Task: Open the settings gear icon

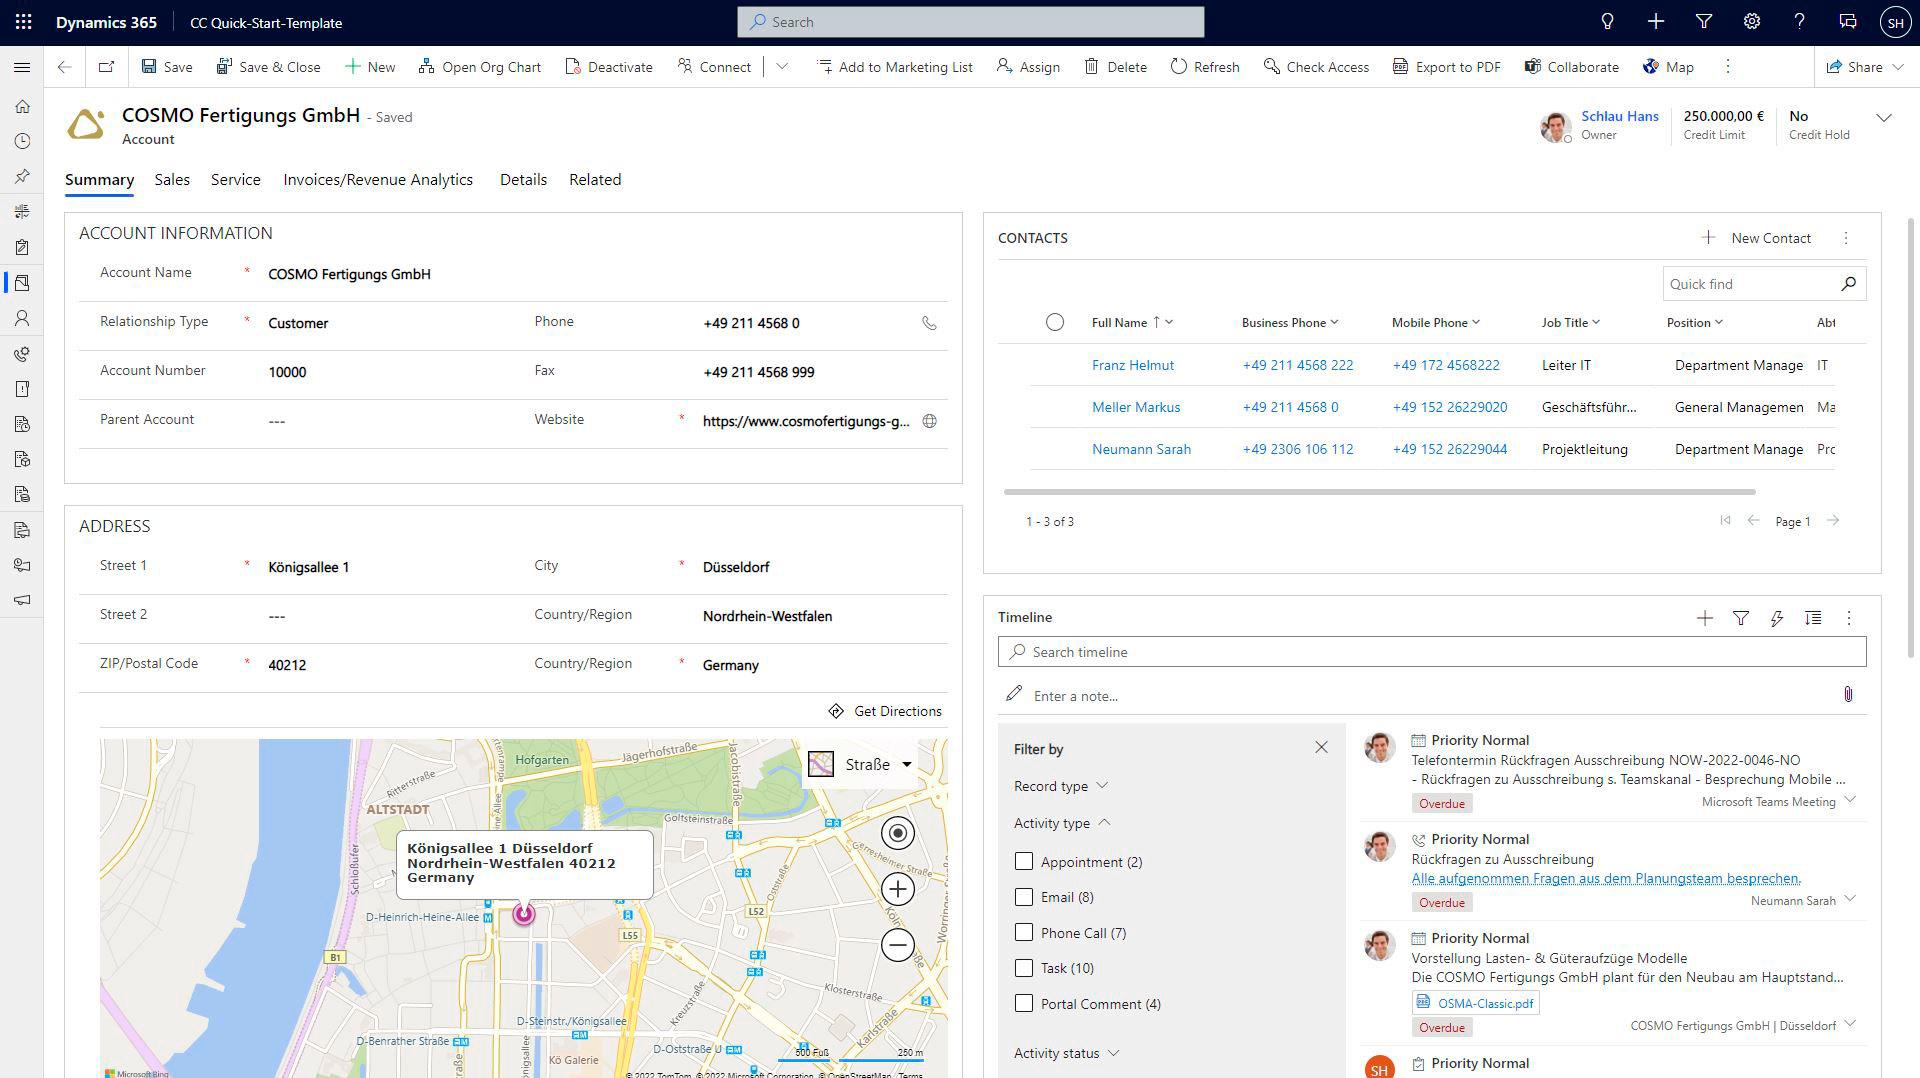Action: pyautogui.click(x=1751, y=22)
